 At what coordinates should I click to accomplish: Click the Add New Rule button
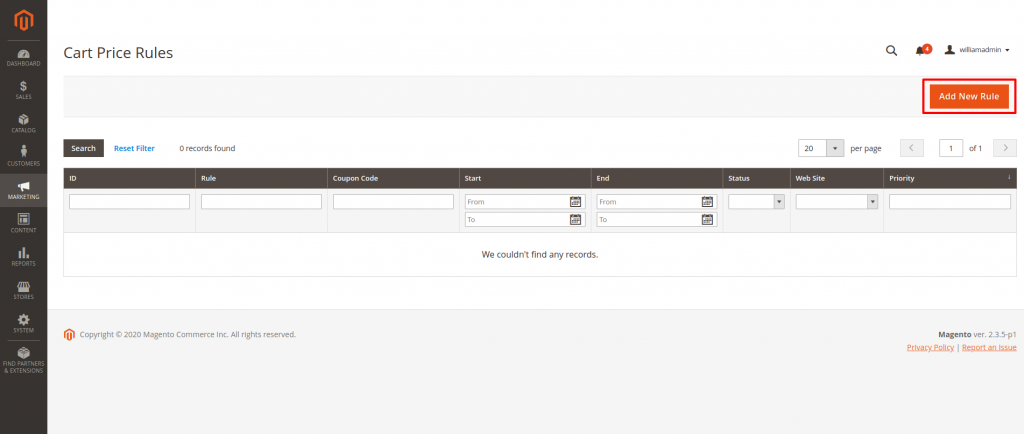[968, 96]
